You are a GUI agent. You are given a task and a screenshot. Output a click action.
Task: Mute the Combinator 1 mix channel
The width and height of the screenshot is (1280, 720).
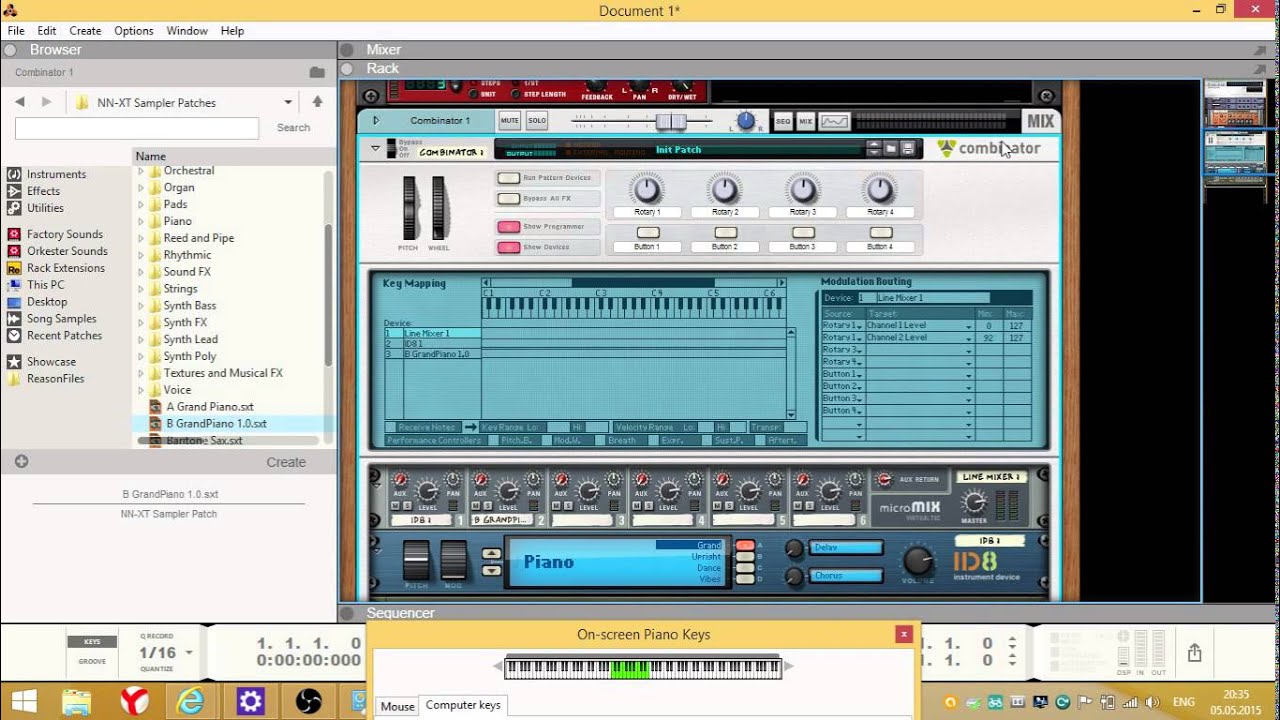pos(510,121)
